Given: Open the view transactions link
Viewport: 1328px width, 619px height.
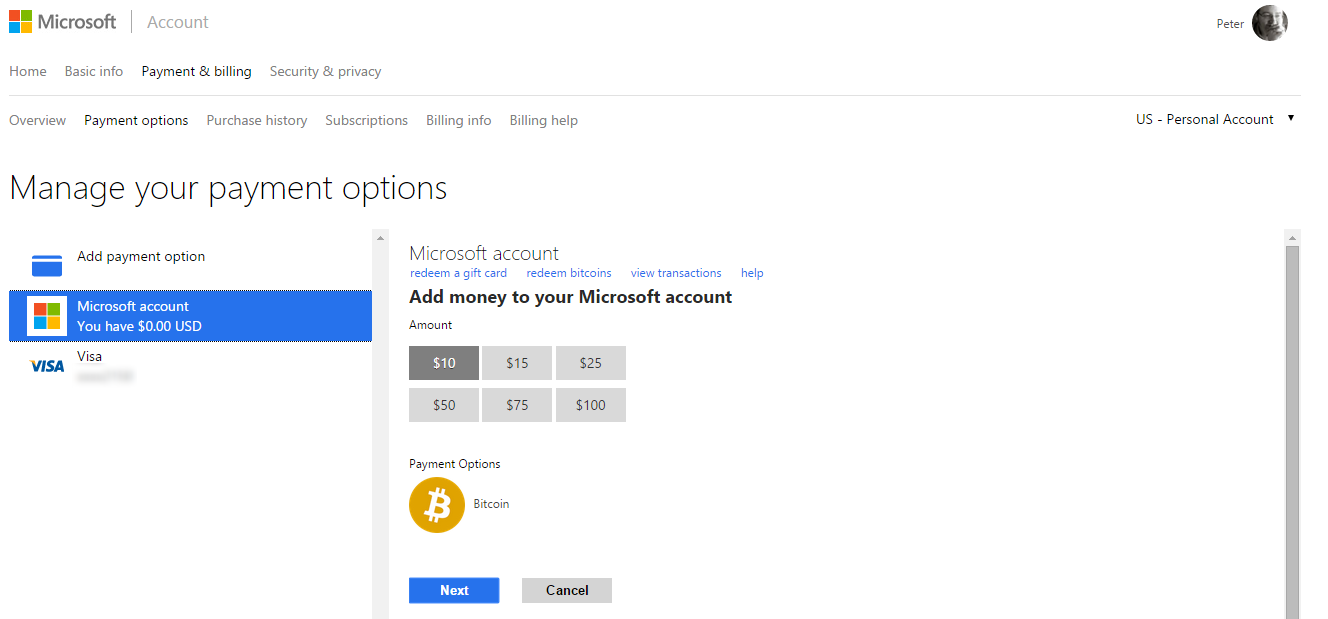Looking at the screenshot, I should [x=676, y=273].
